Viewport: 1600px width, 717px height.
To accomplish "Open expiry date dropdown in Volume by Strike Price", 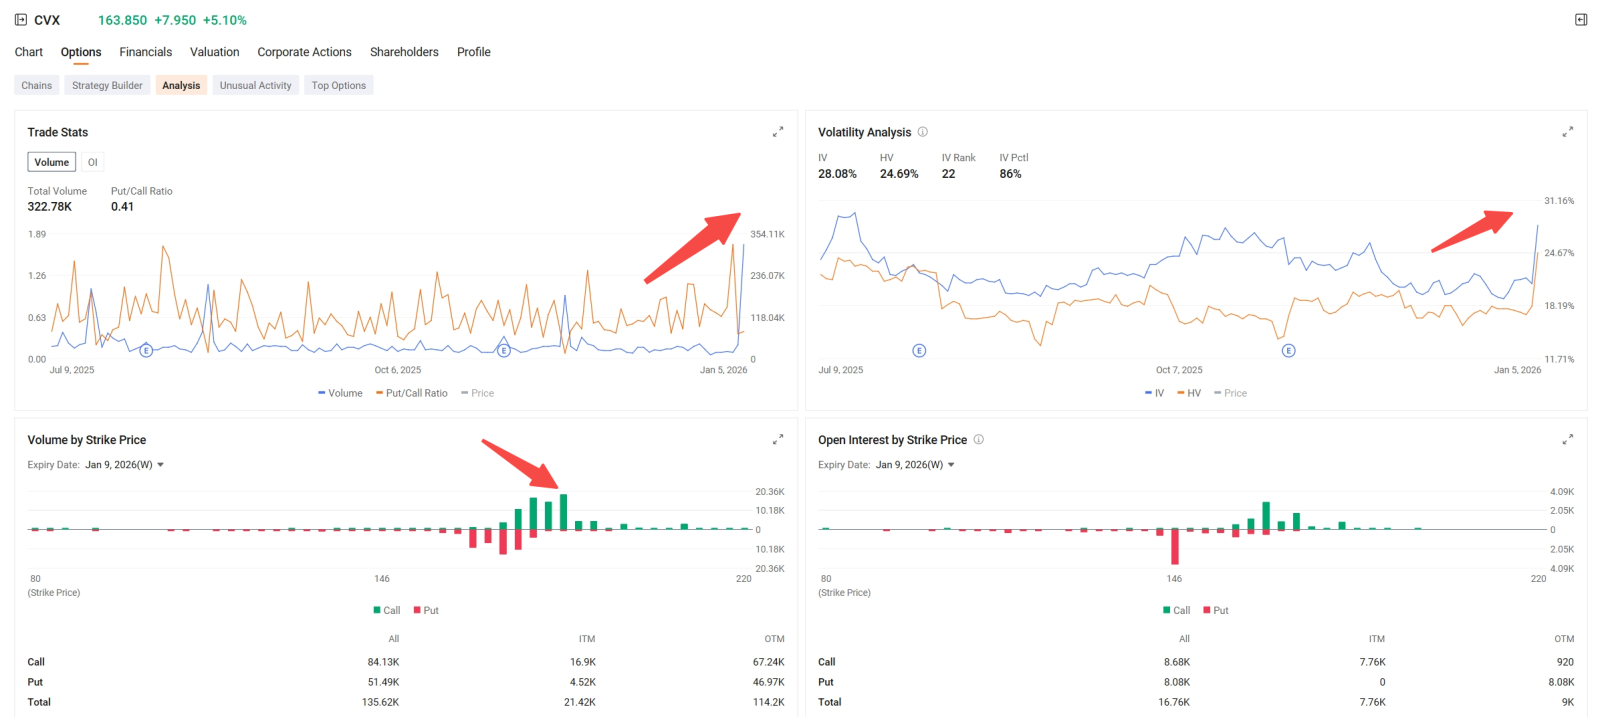I will tap(124, 465).
